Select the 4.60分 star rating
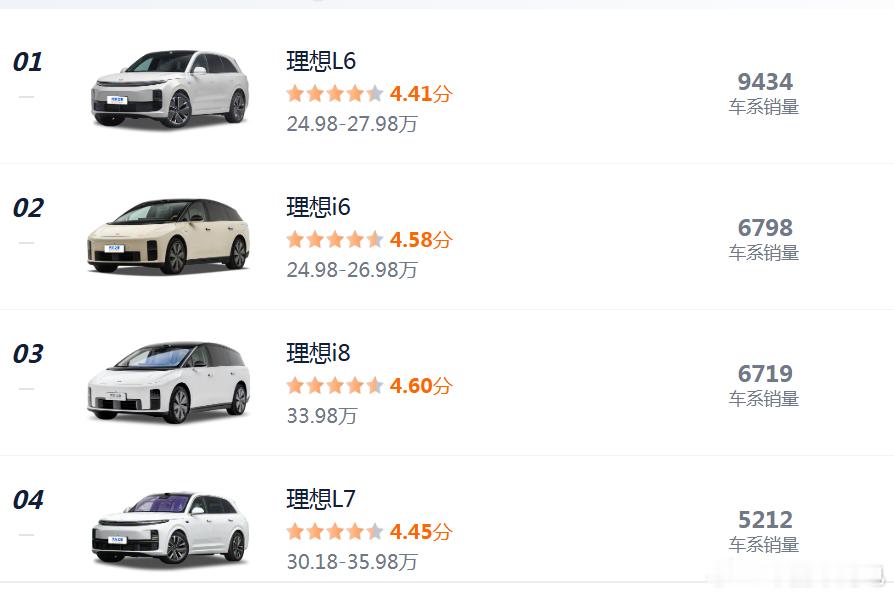The height and width of the screenshot is (595, 894). (x=369, y=386)
